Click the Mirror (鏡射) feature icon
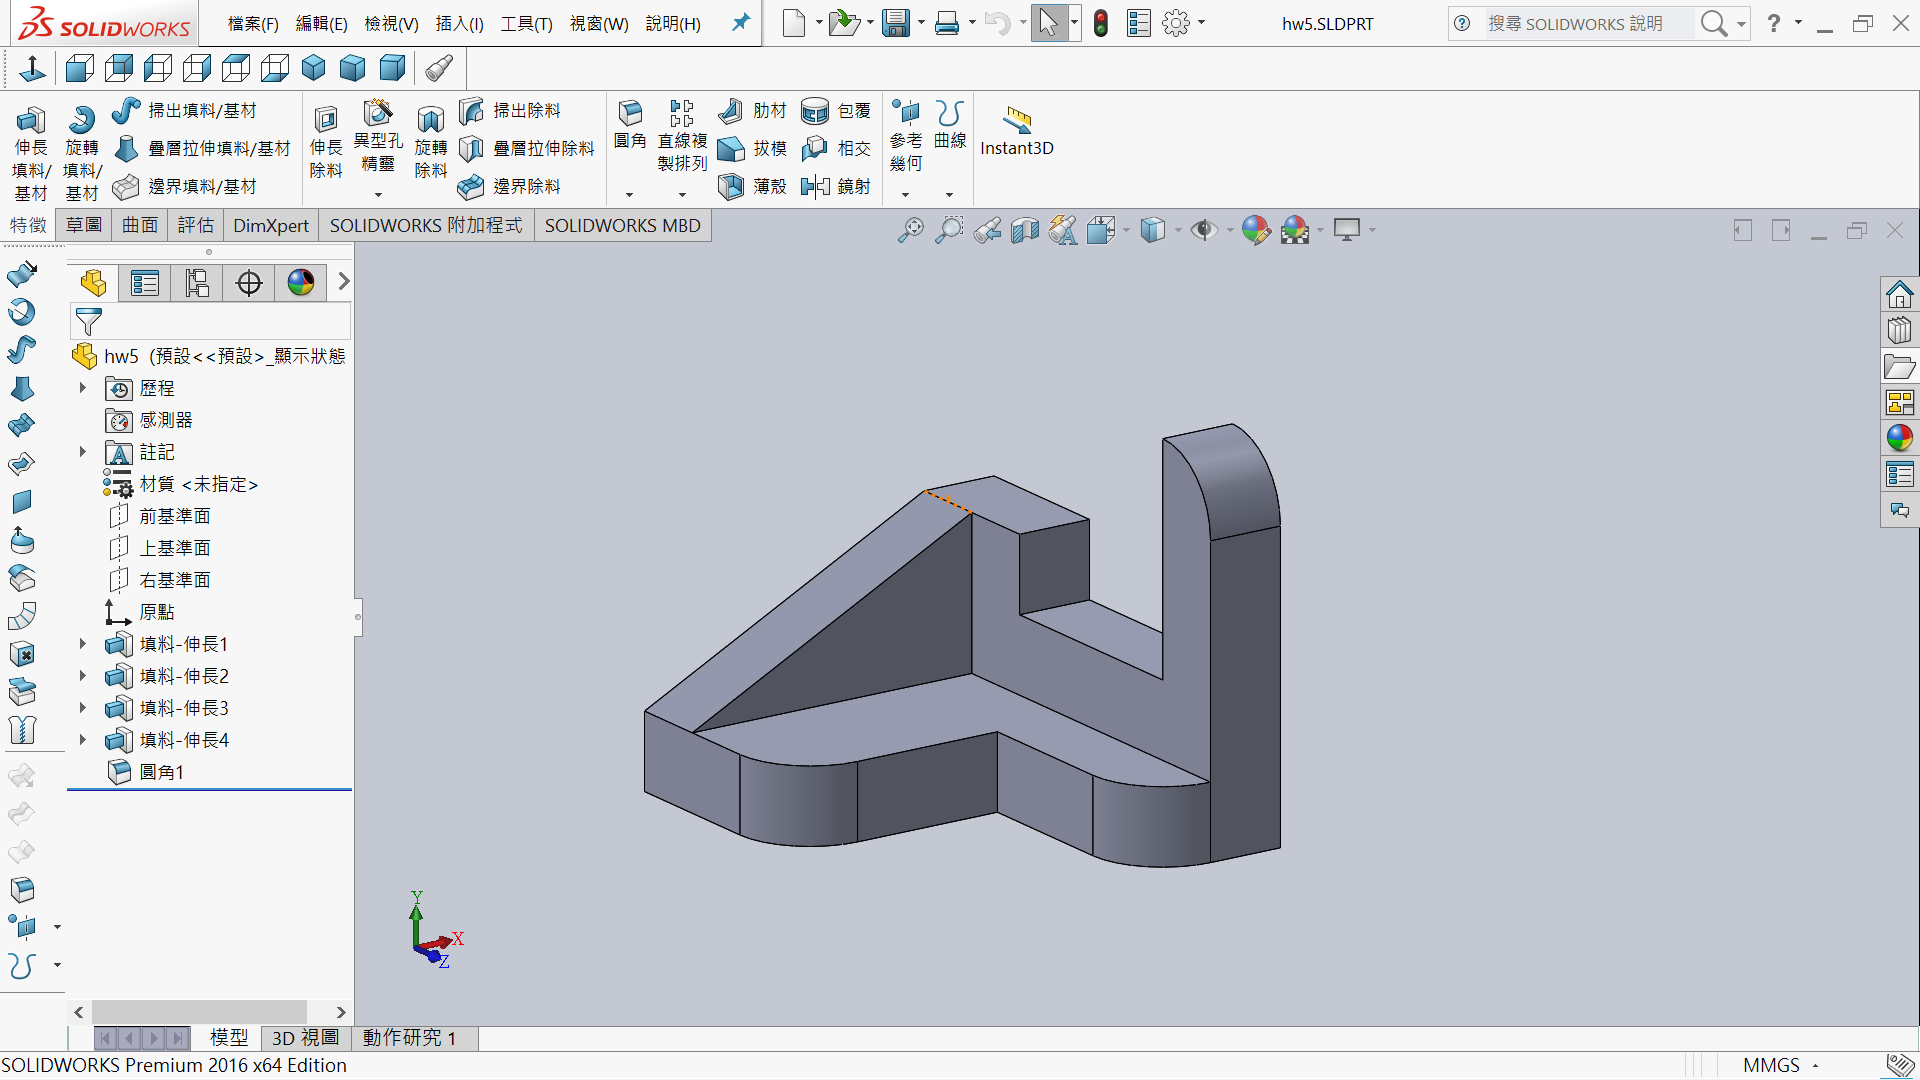Viewport: 1920px width, 1080px height. click(x=816, y=186)
